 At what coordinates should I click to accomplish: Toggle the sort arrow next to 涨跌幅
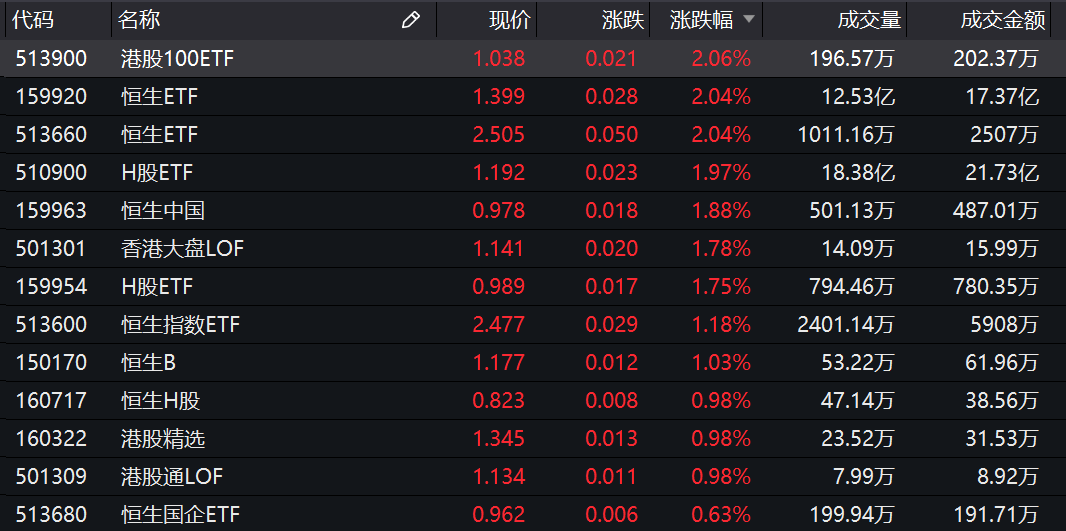(x=749, y=20)
